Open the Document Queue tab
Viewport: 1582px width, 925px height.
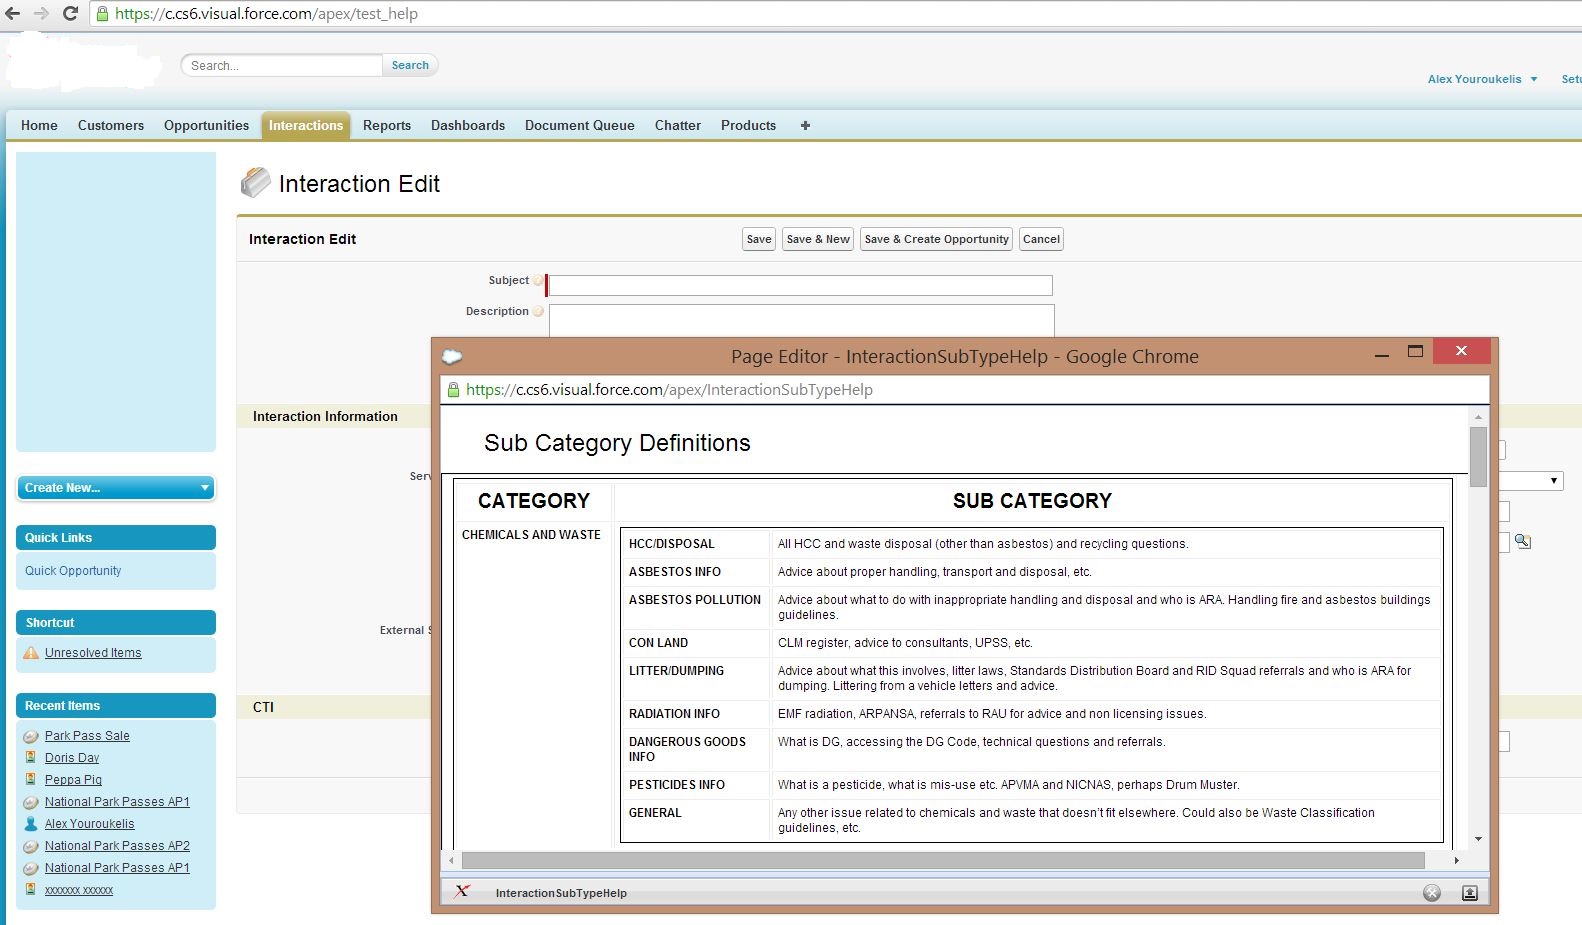point(579,126)
